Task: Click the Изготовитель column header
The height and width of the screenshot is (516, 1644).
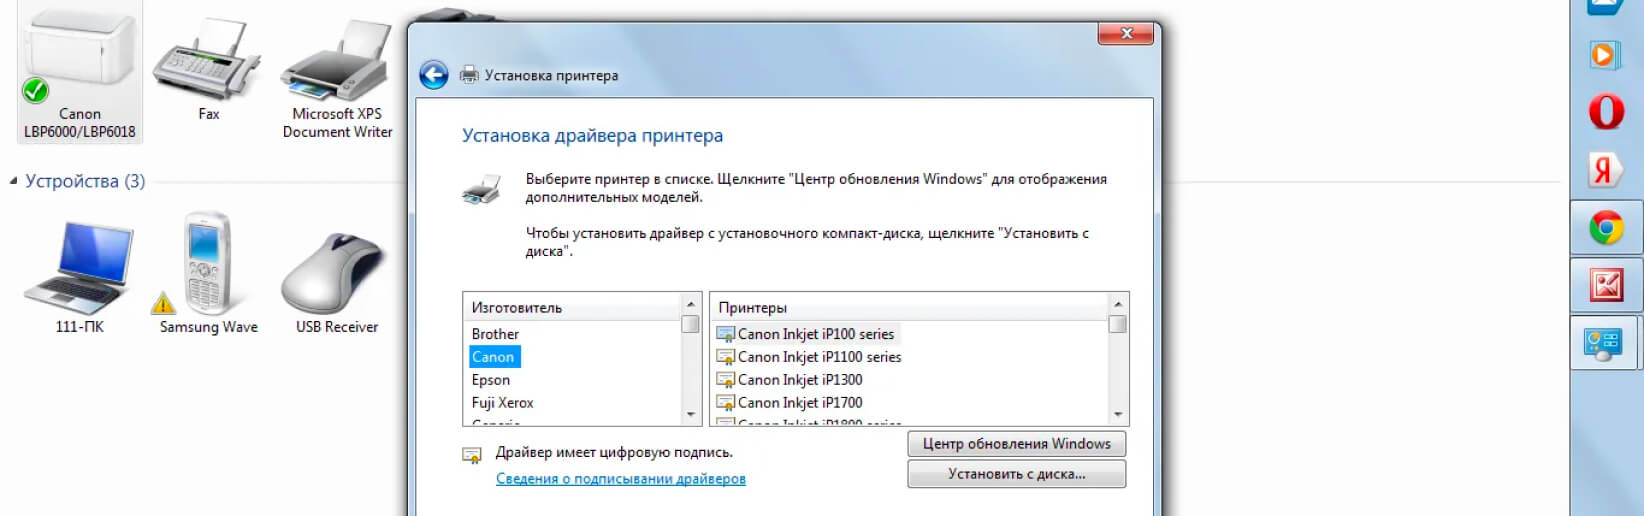Action: (x=573, y=307)
